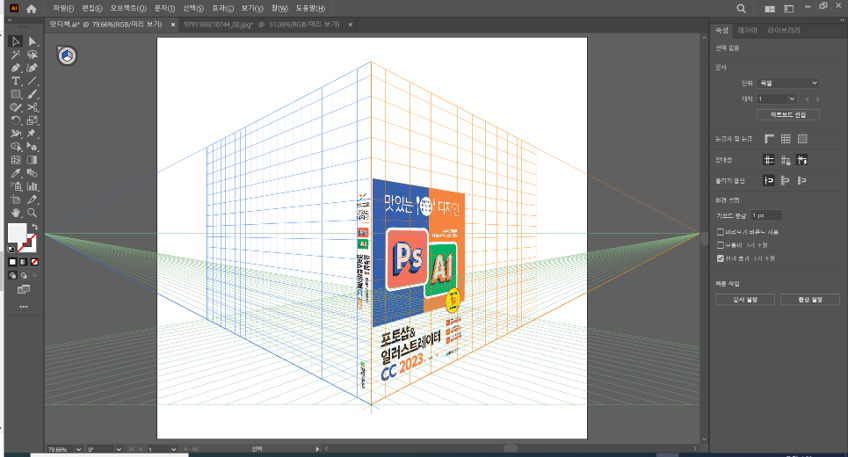
Task: Click the artboard edit button
Action: 788,115
